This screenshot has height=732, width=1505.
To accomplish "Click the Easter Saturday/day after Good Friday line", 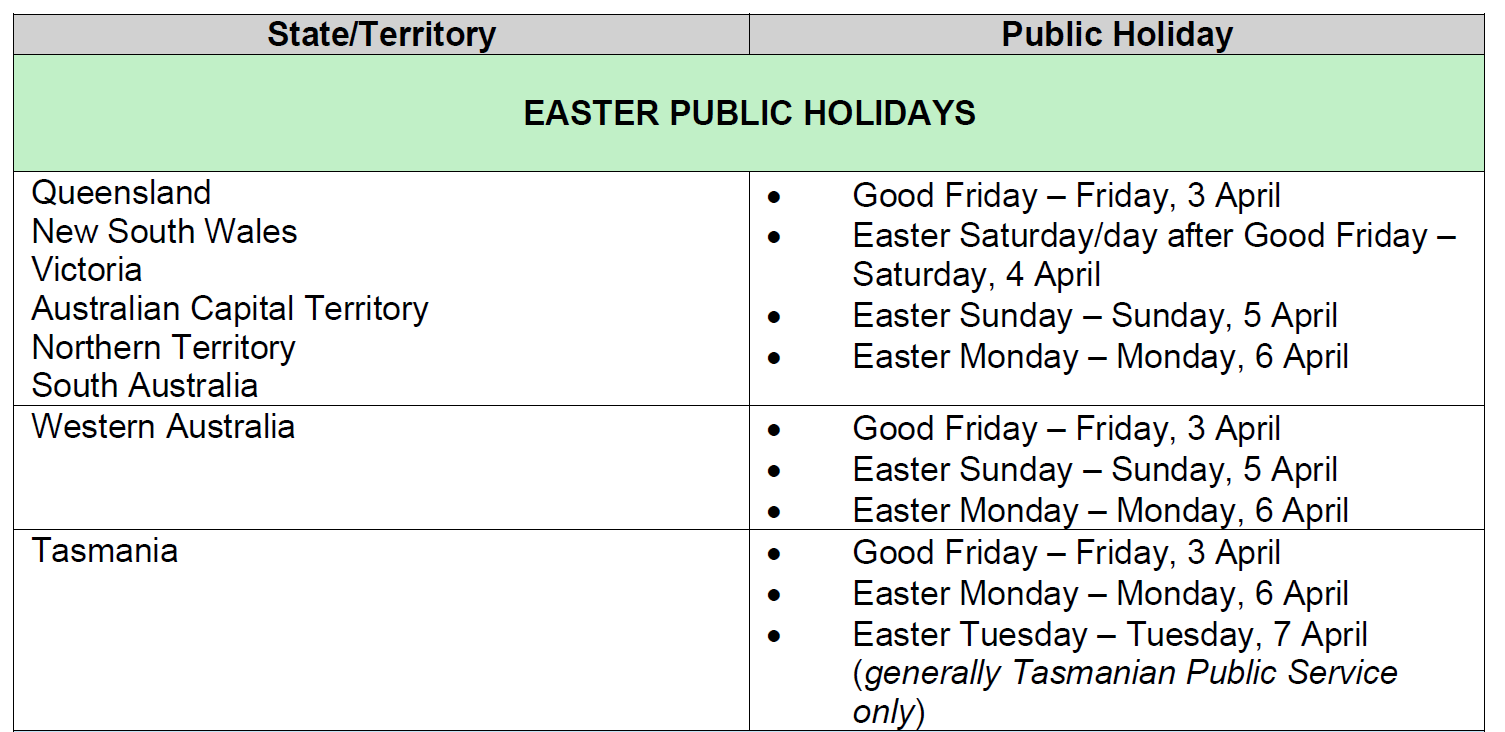I will point(1154,236).
